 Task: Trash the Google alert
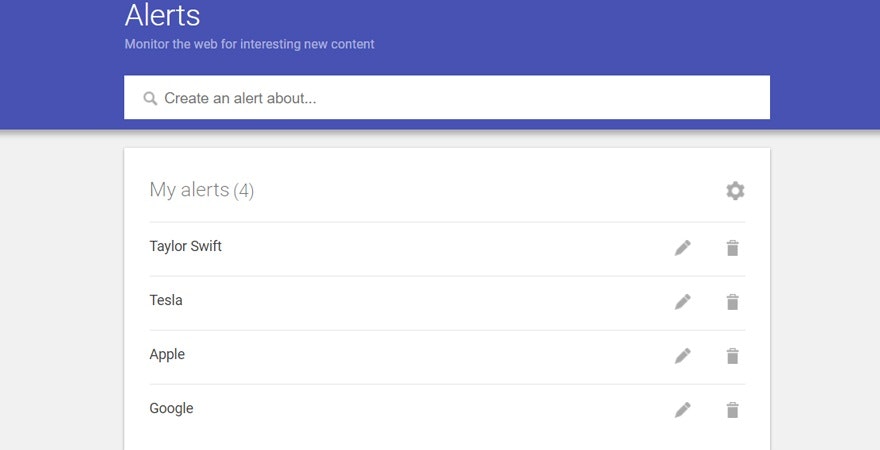pos(732,410)
